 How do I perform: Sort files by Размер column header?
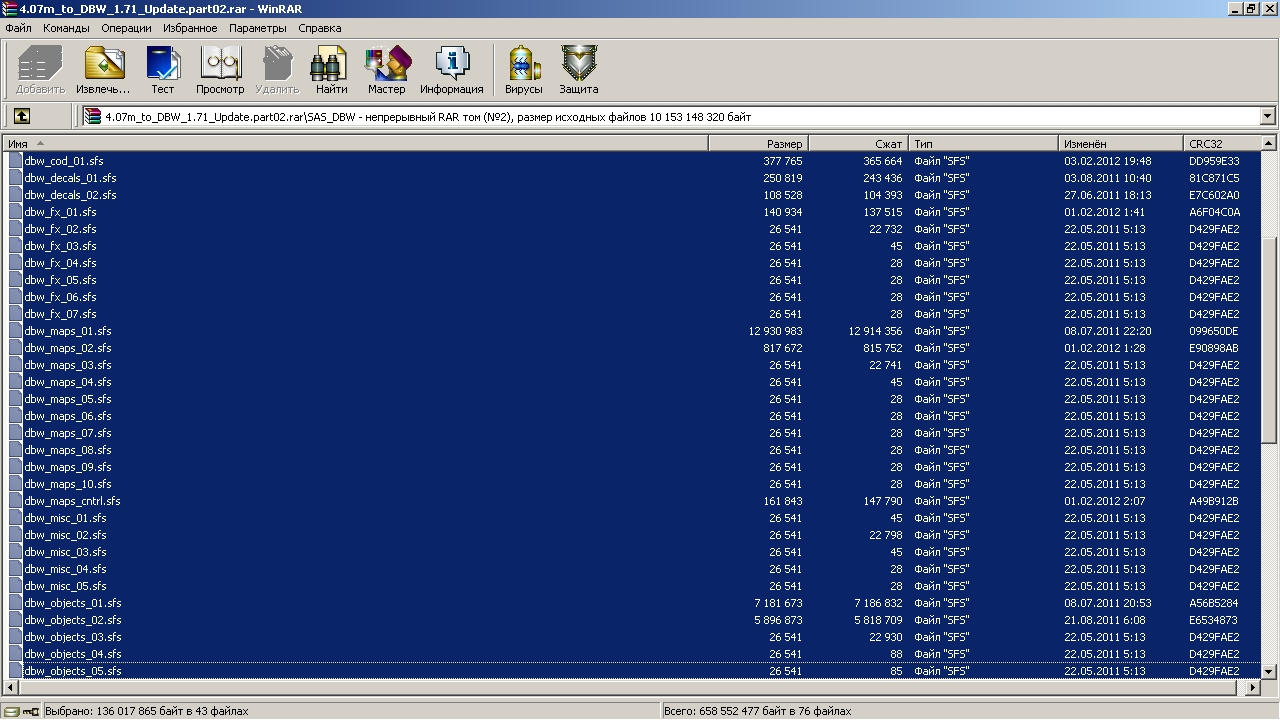[758, 144]
